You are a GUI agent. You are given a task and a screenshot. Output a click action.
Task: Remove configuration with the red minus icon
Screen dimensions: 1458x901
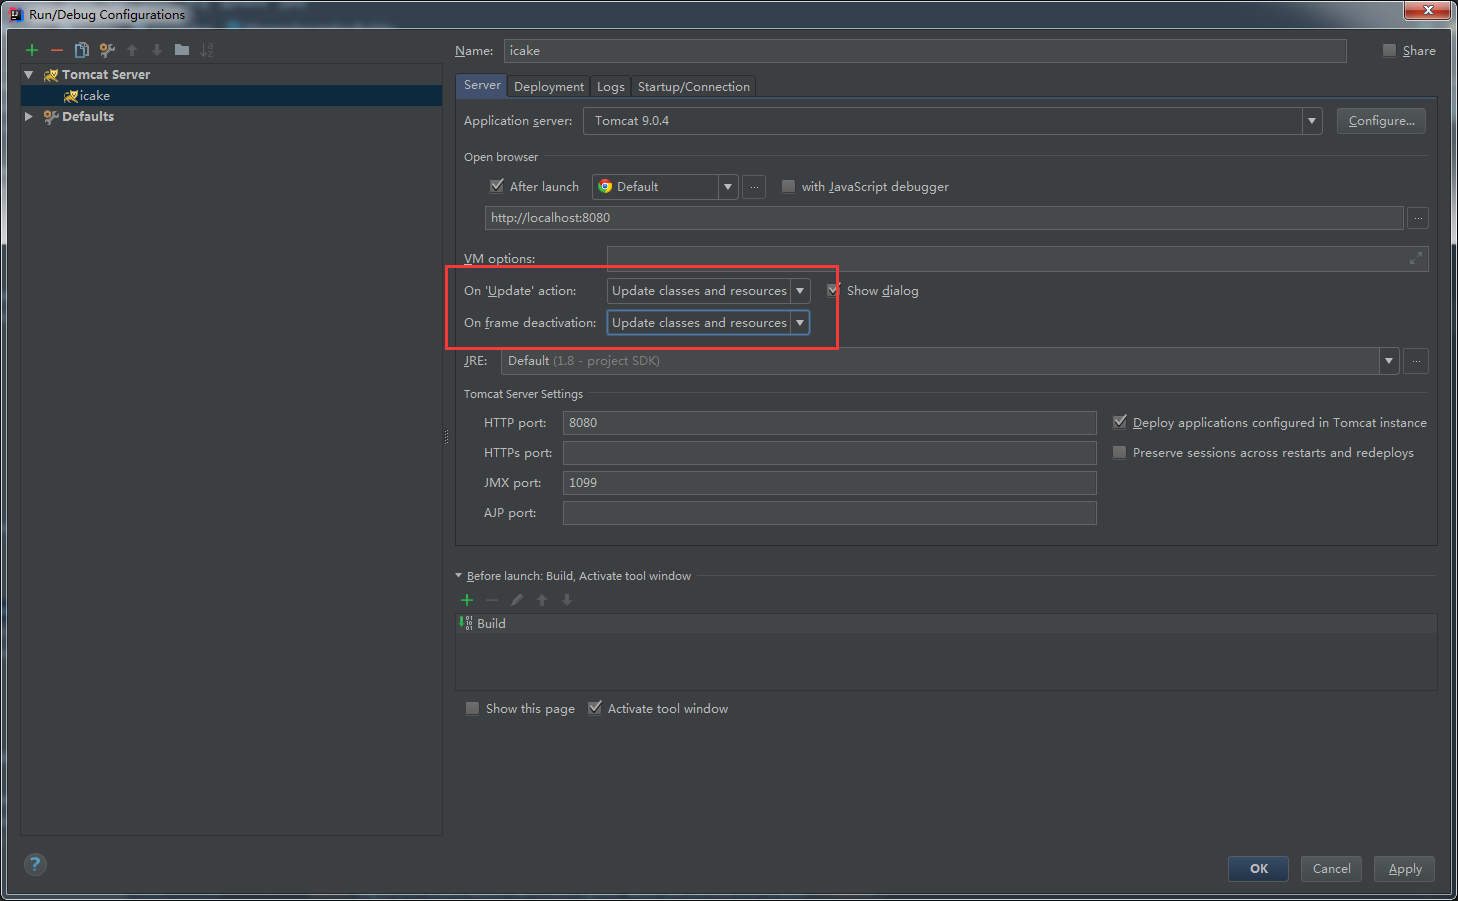tap(57, 50)
